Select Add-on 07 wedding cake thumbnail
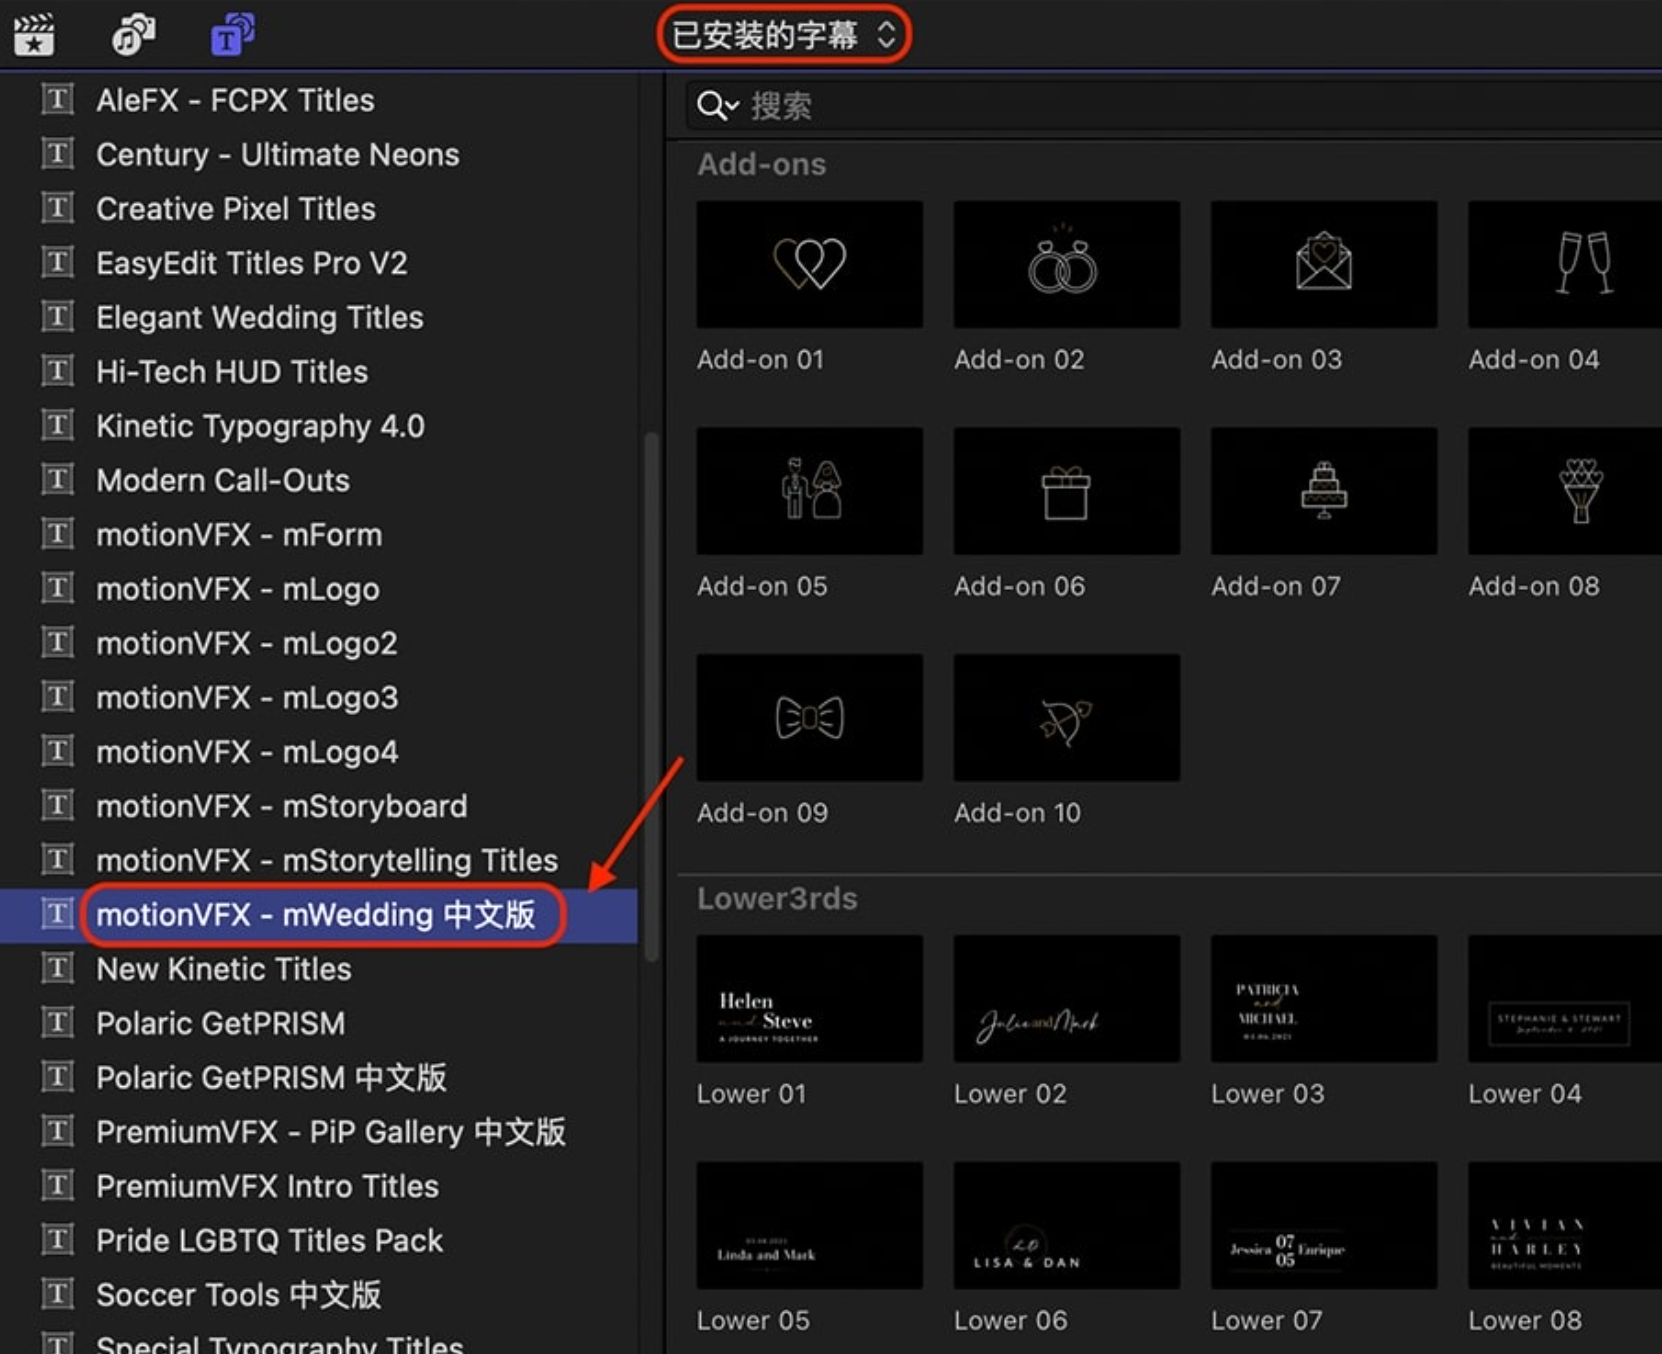 point(1324,491)
